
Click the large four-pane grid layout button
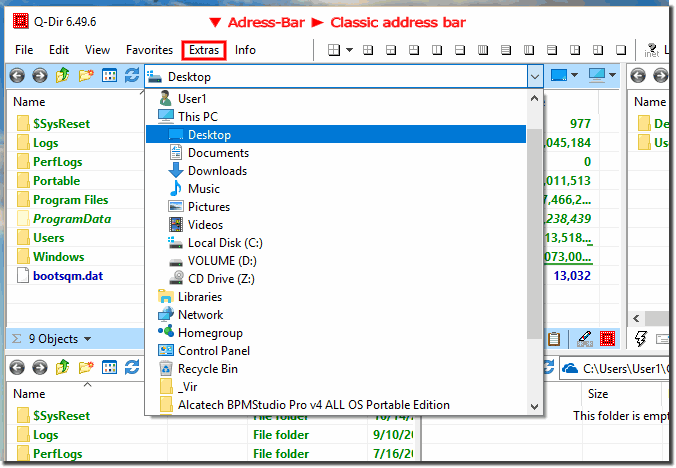[334, 50]
